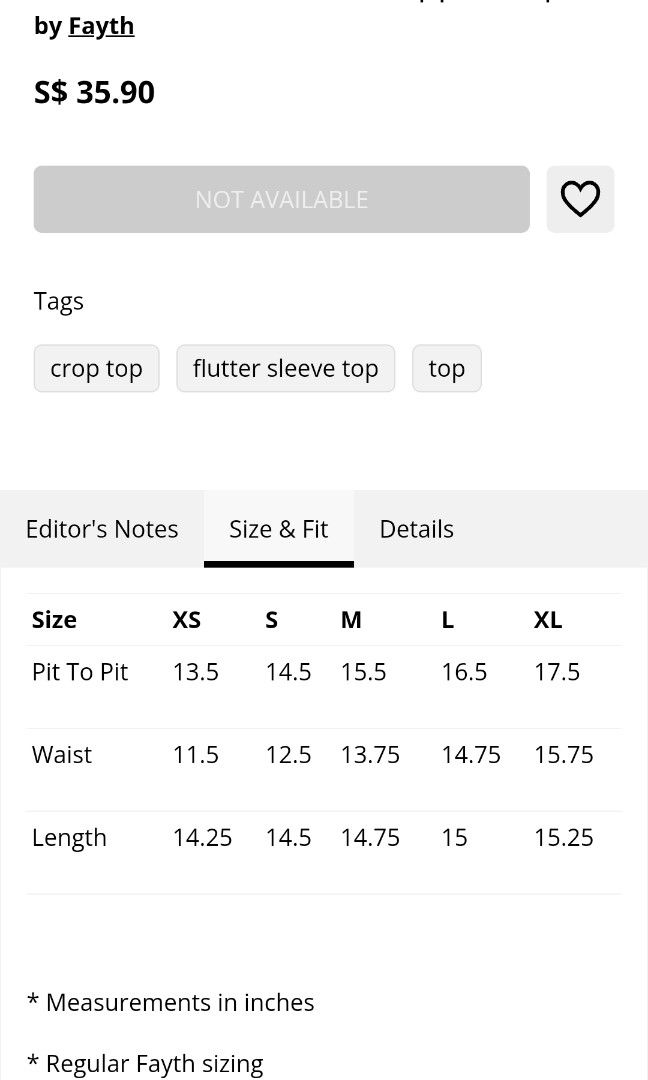Click the L size column header
The width and height of the screenshot is (648, 1080).
[448, 620]
